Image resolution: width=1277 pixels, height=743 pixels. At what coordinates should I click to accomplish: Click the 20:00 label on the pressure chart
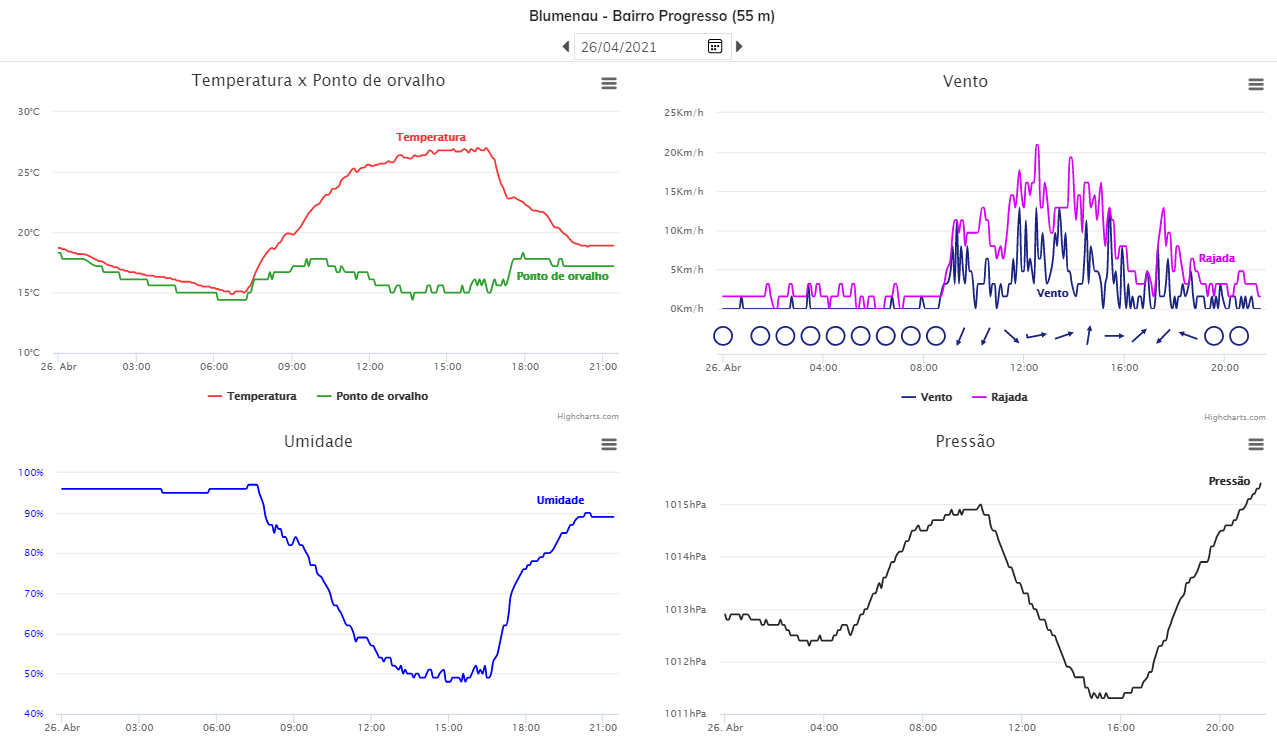pos(1220,728)
